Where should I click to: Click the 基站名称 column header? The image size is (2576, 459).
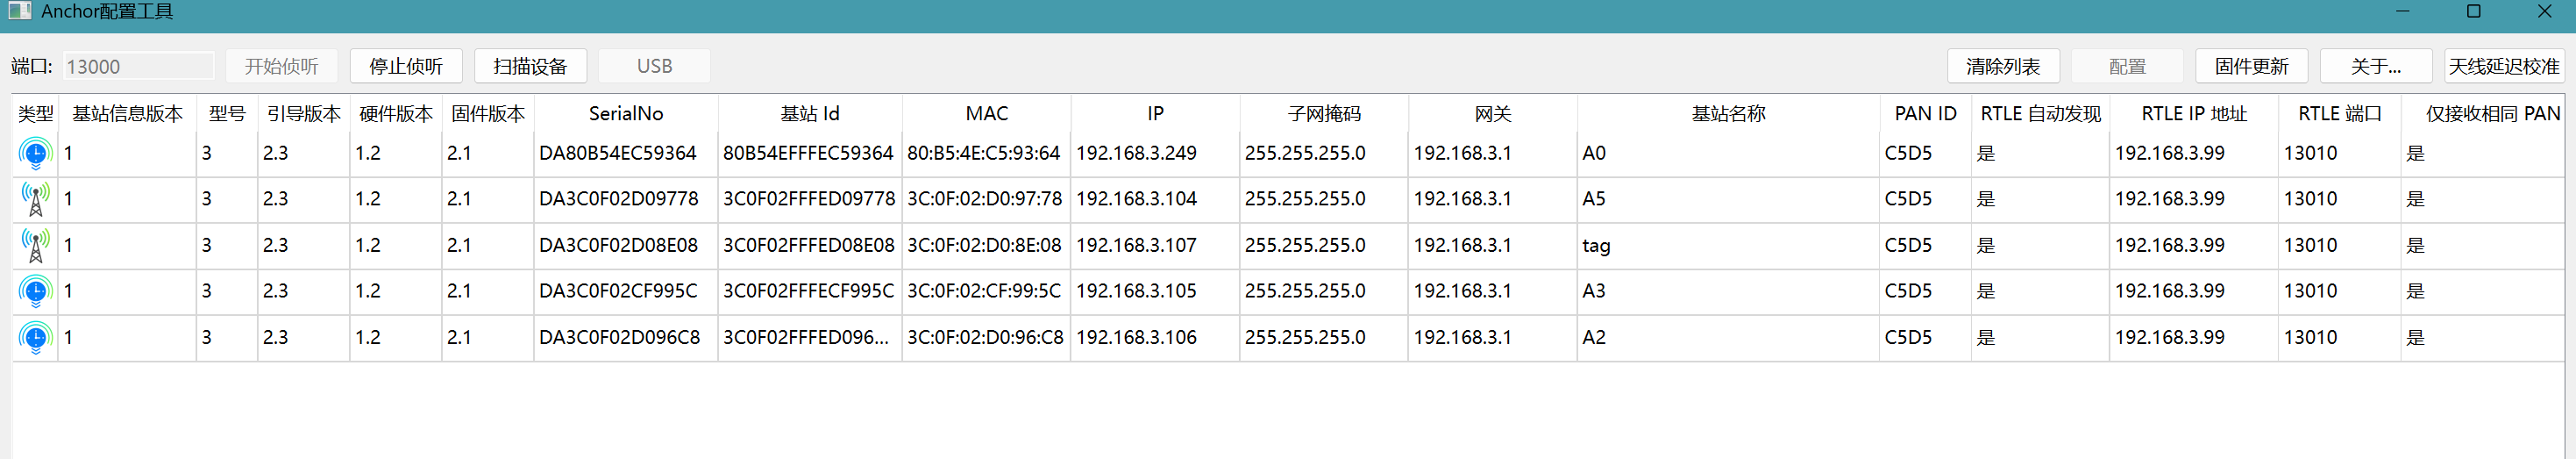point(1727,114)
